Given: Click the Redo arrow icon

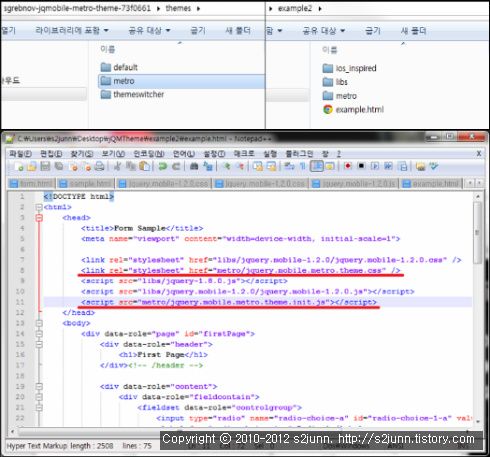Looking at the screenshot, I should [x=176, y=166].
